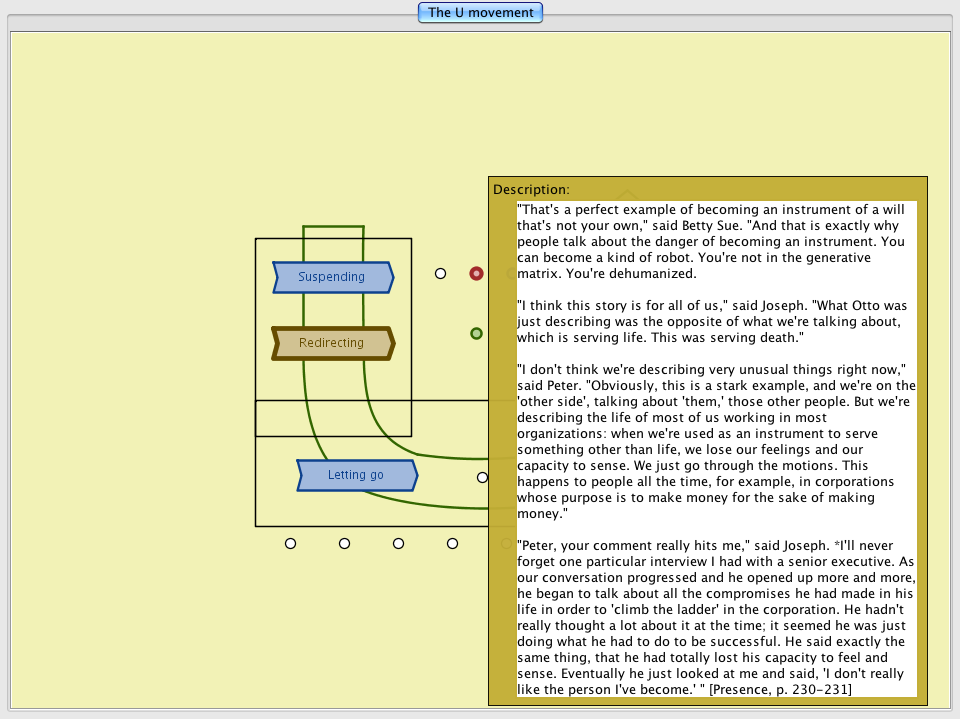
Task: Click the "[Presence, p. 230-231]" citation
Action: pos(780,689)
